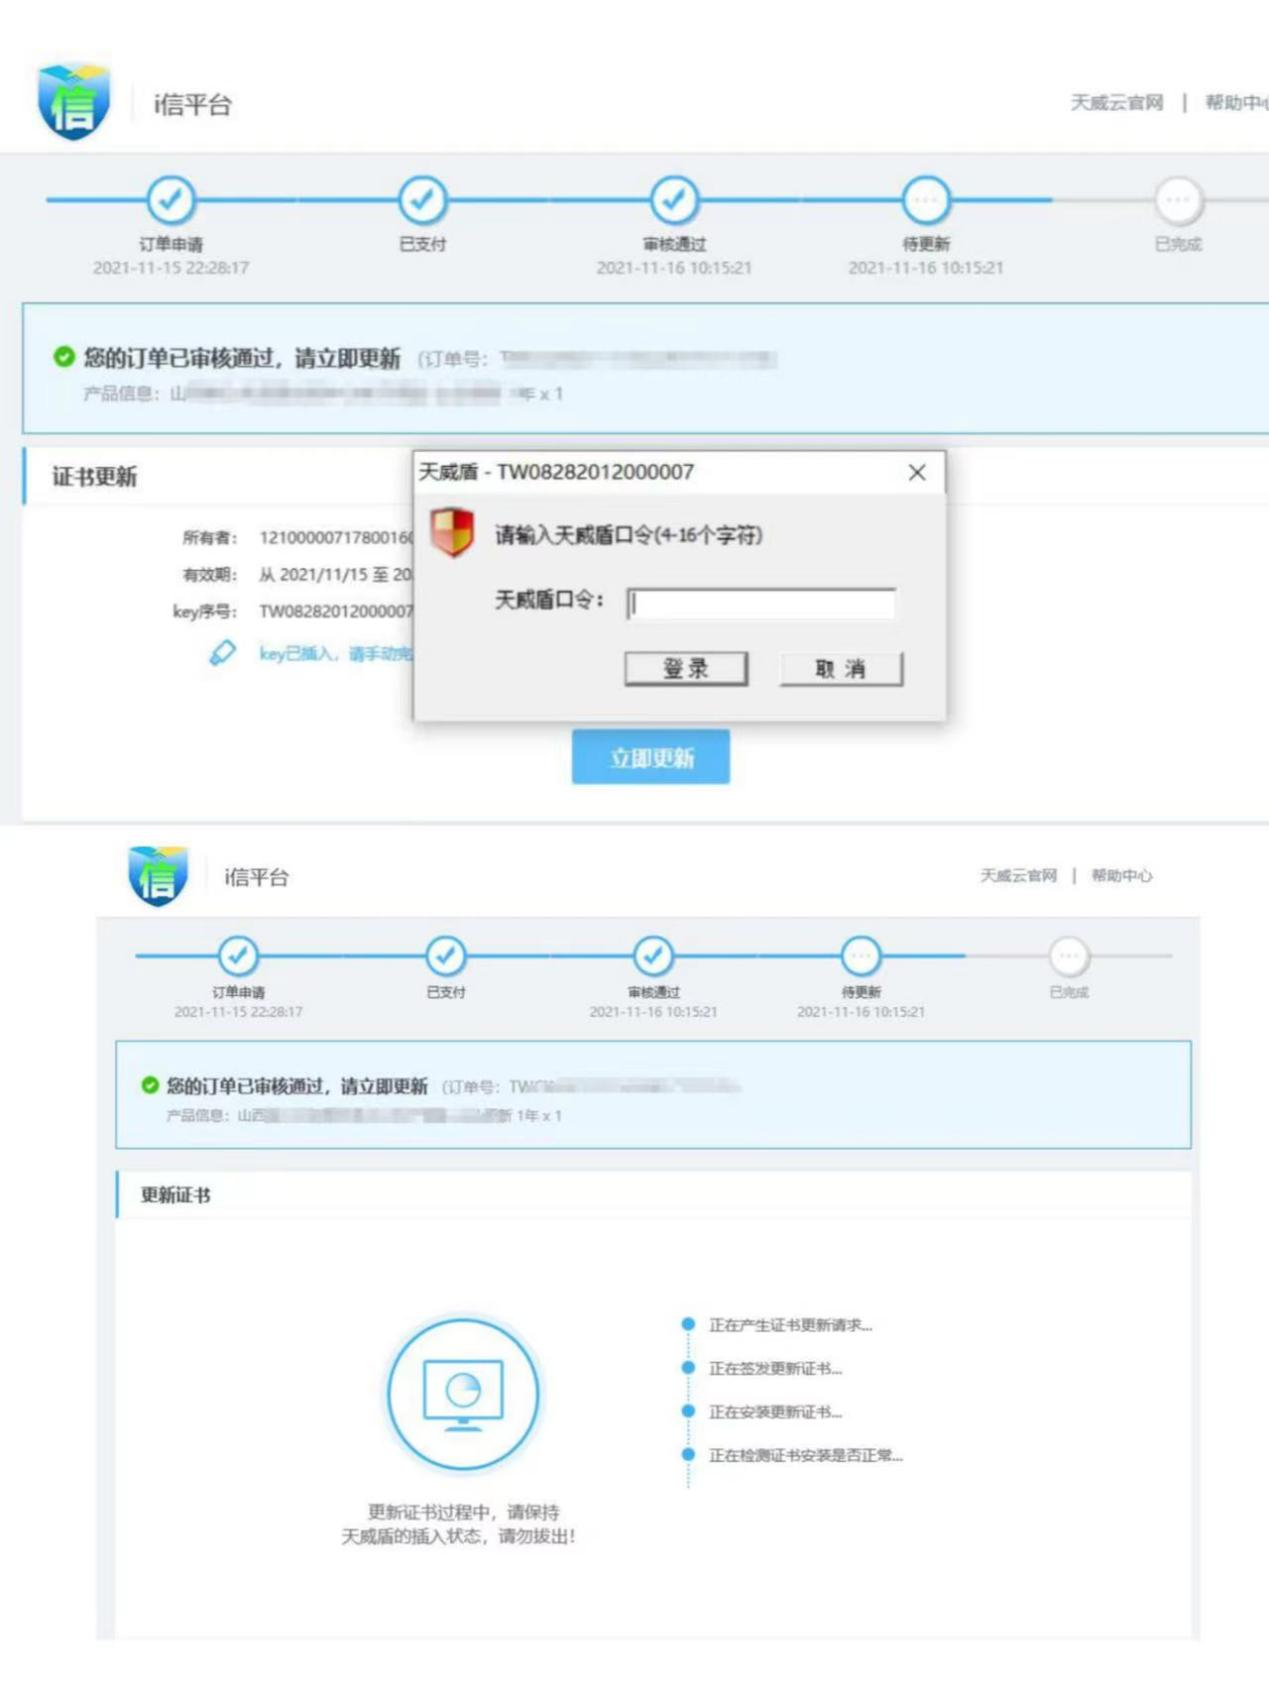Open 帮助中心 link on the 更新证书 page

(1121, 876)
